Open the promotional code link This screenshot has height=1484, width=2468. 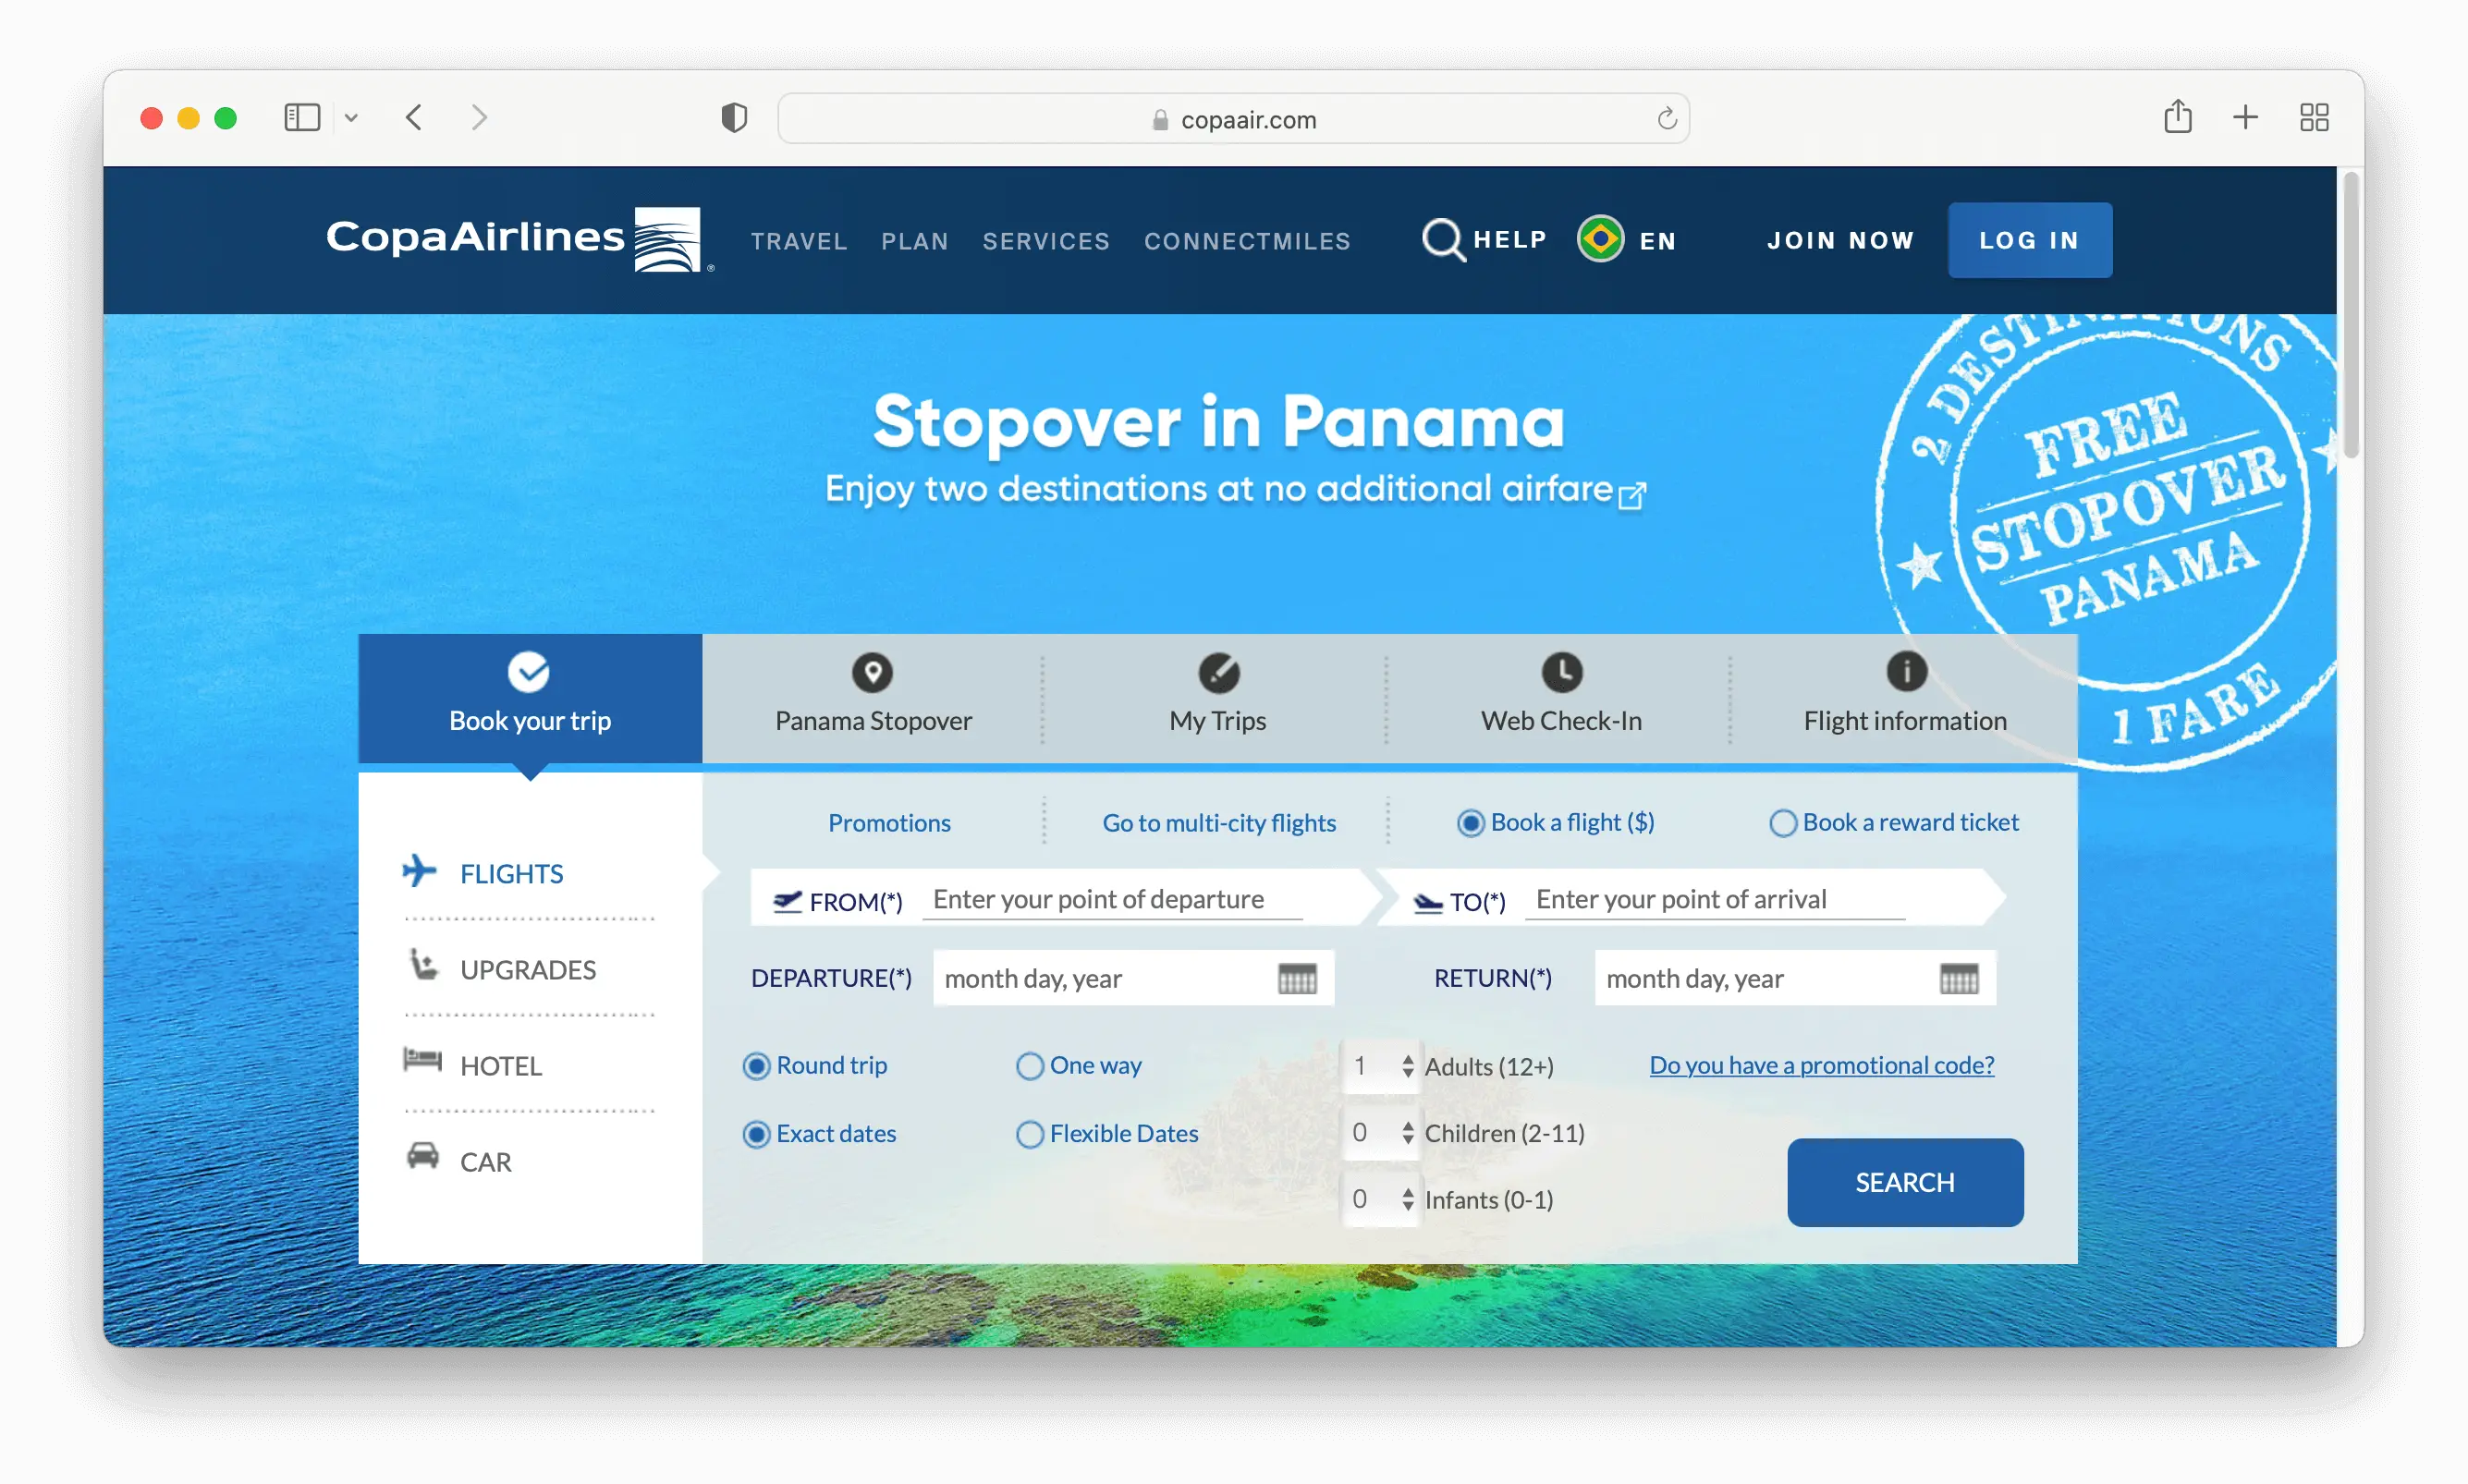pyautogui.click(x=1821, y=1065)
